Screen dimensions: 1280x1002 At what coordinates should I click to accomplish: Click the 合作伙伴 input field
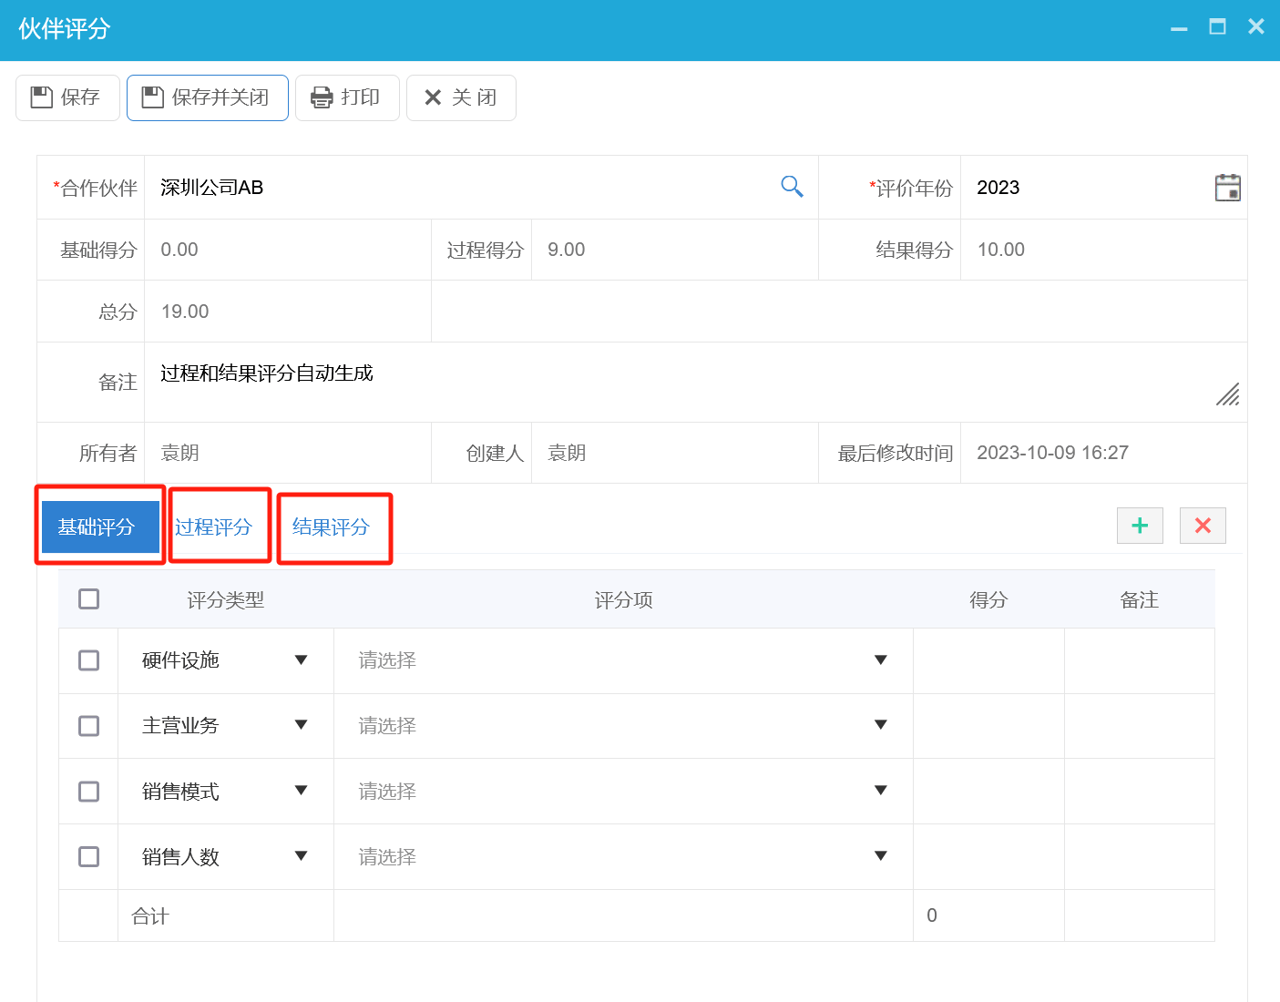[460, 188]
